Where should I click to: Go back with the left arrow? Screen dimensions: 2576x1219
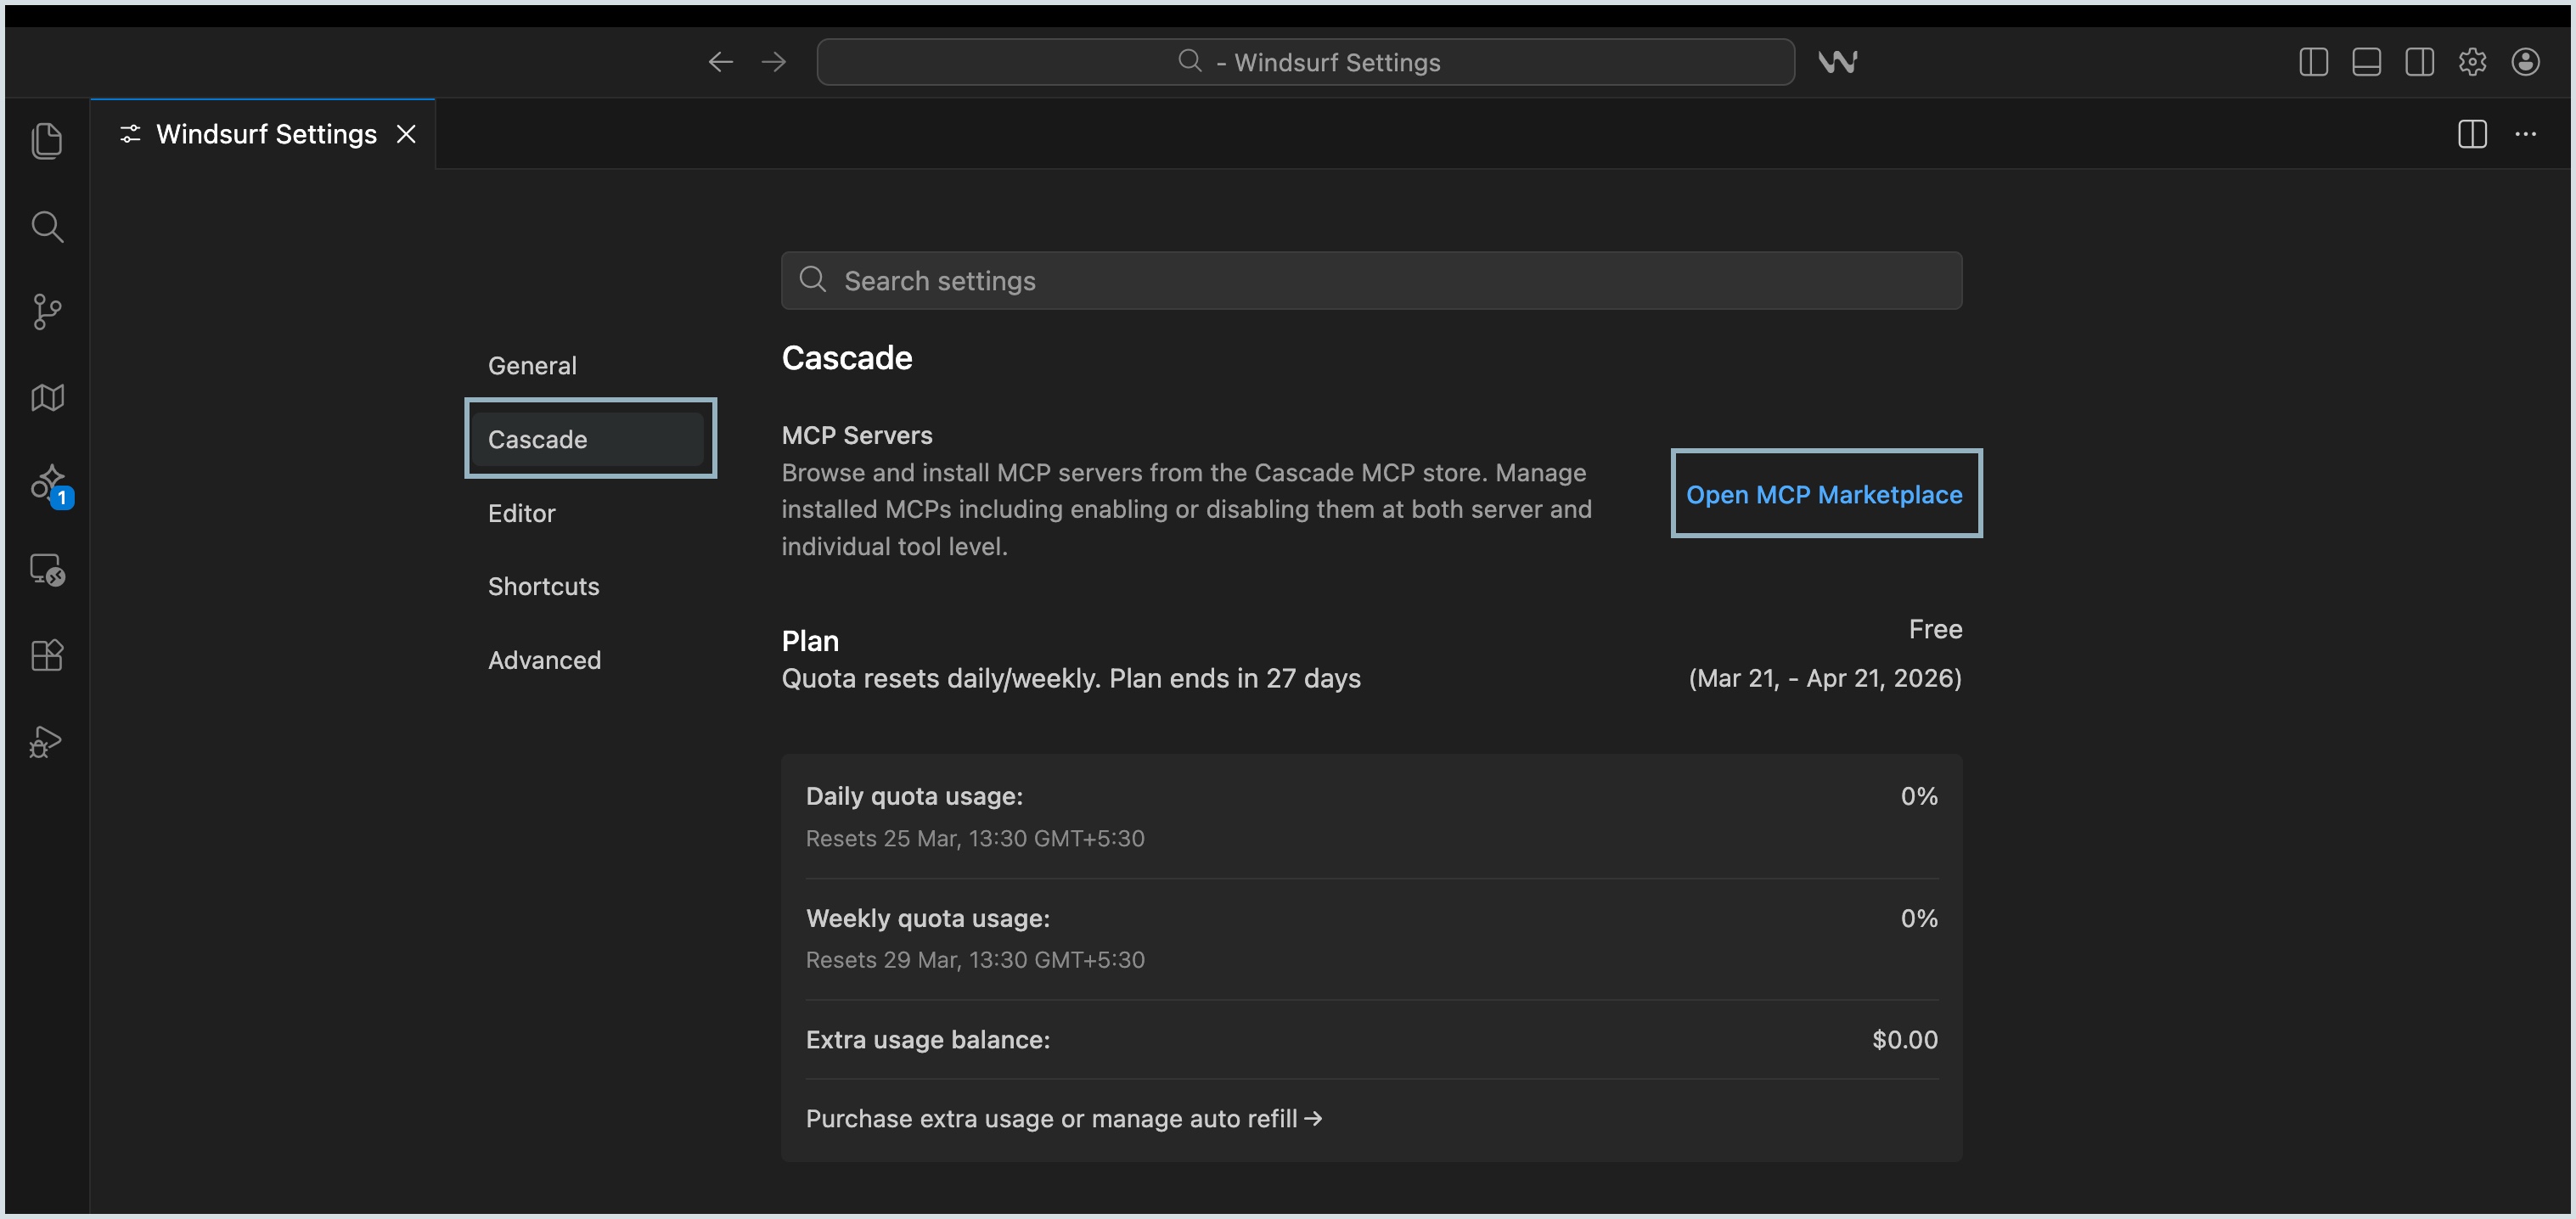pyautogui.click(x=720, y=62)
